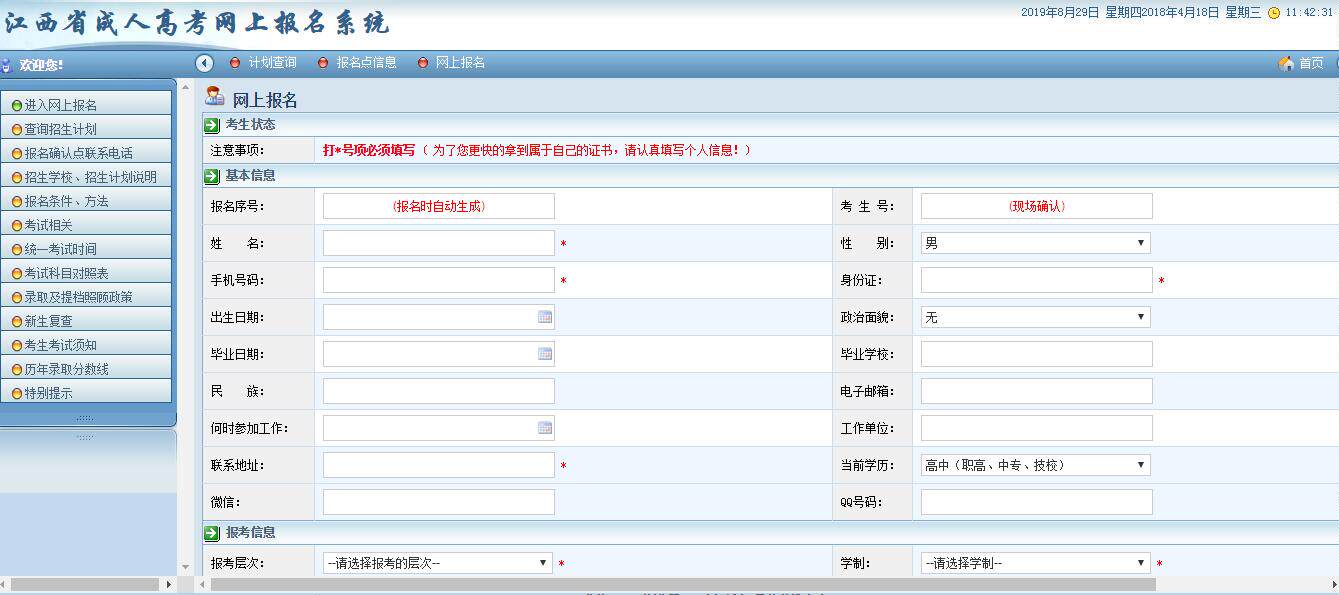
Task: Open calendar picker for 何时参加工作
Action: click(x=545, y=428)
